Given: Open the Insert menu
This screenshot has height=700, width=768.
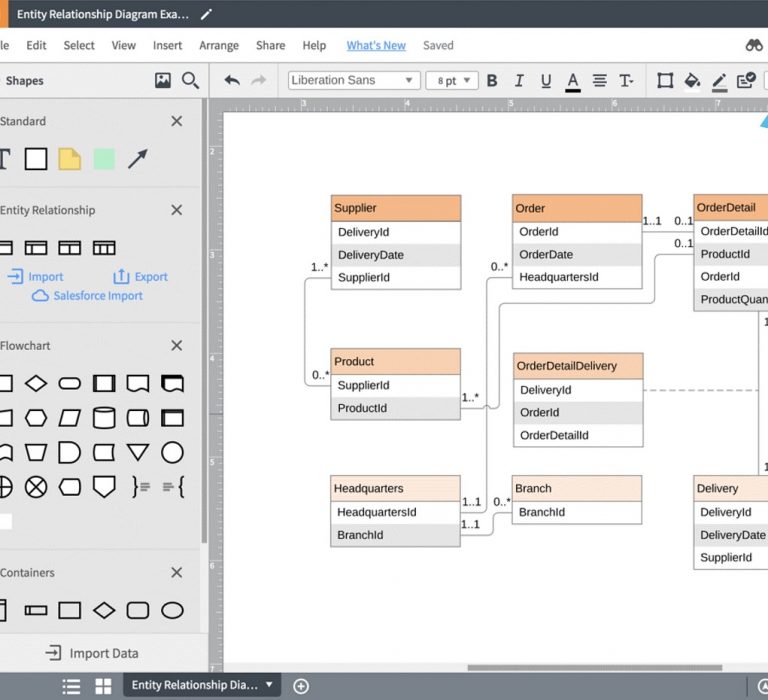Looking at the screenshot, I should point(167,45).
